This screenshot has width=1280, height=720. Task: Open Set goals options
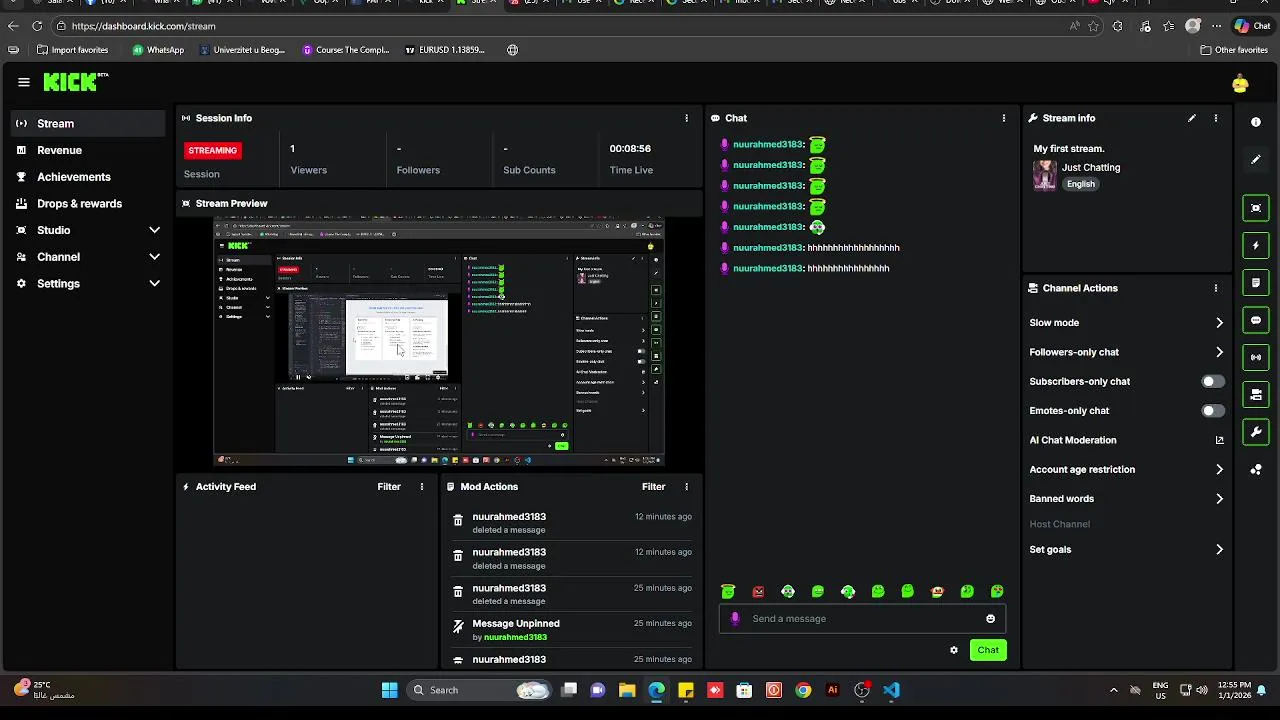coord(1126,550)
